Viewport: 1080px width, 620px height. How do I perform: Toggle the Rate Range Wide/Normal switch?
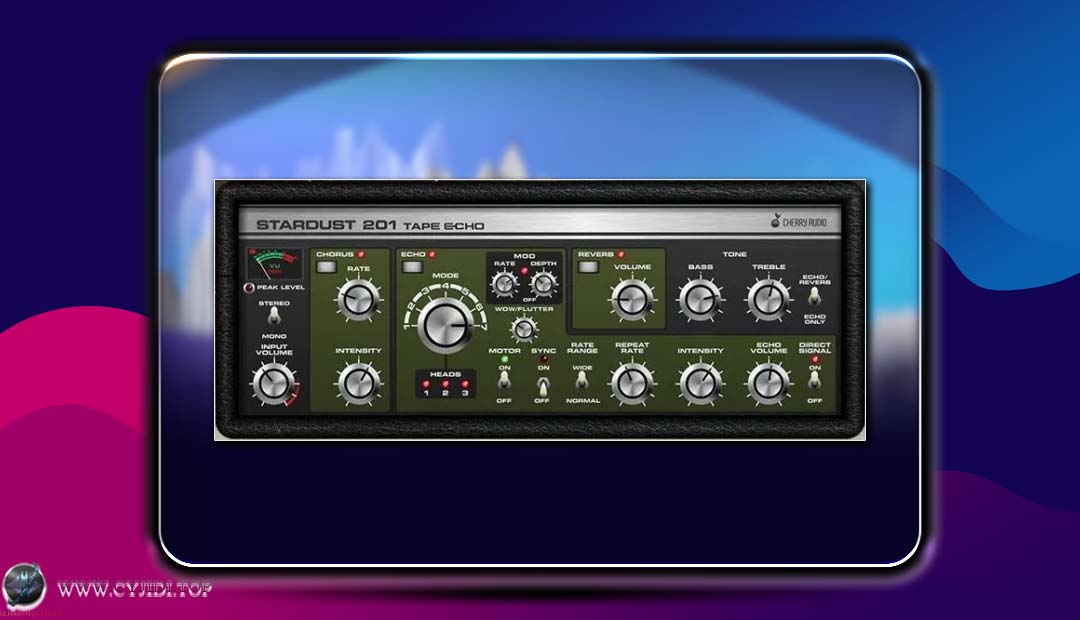pos(582,383)
